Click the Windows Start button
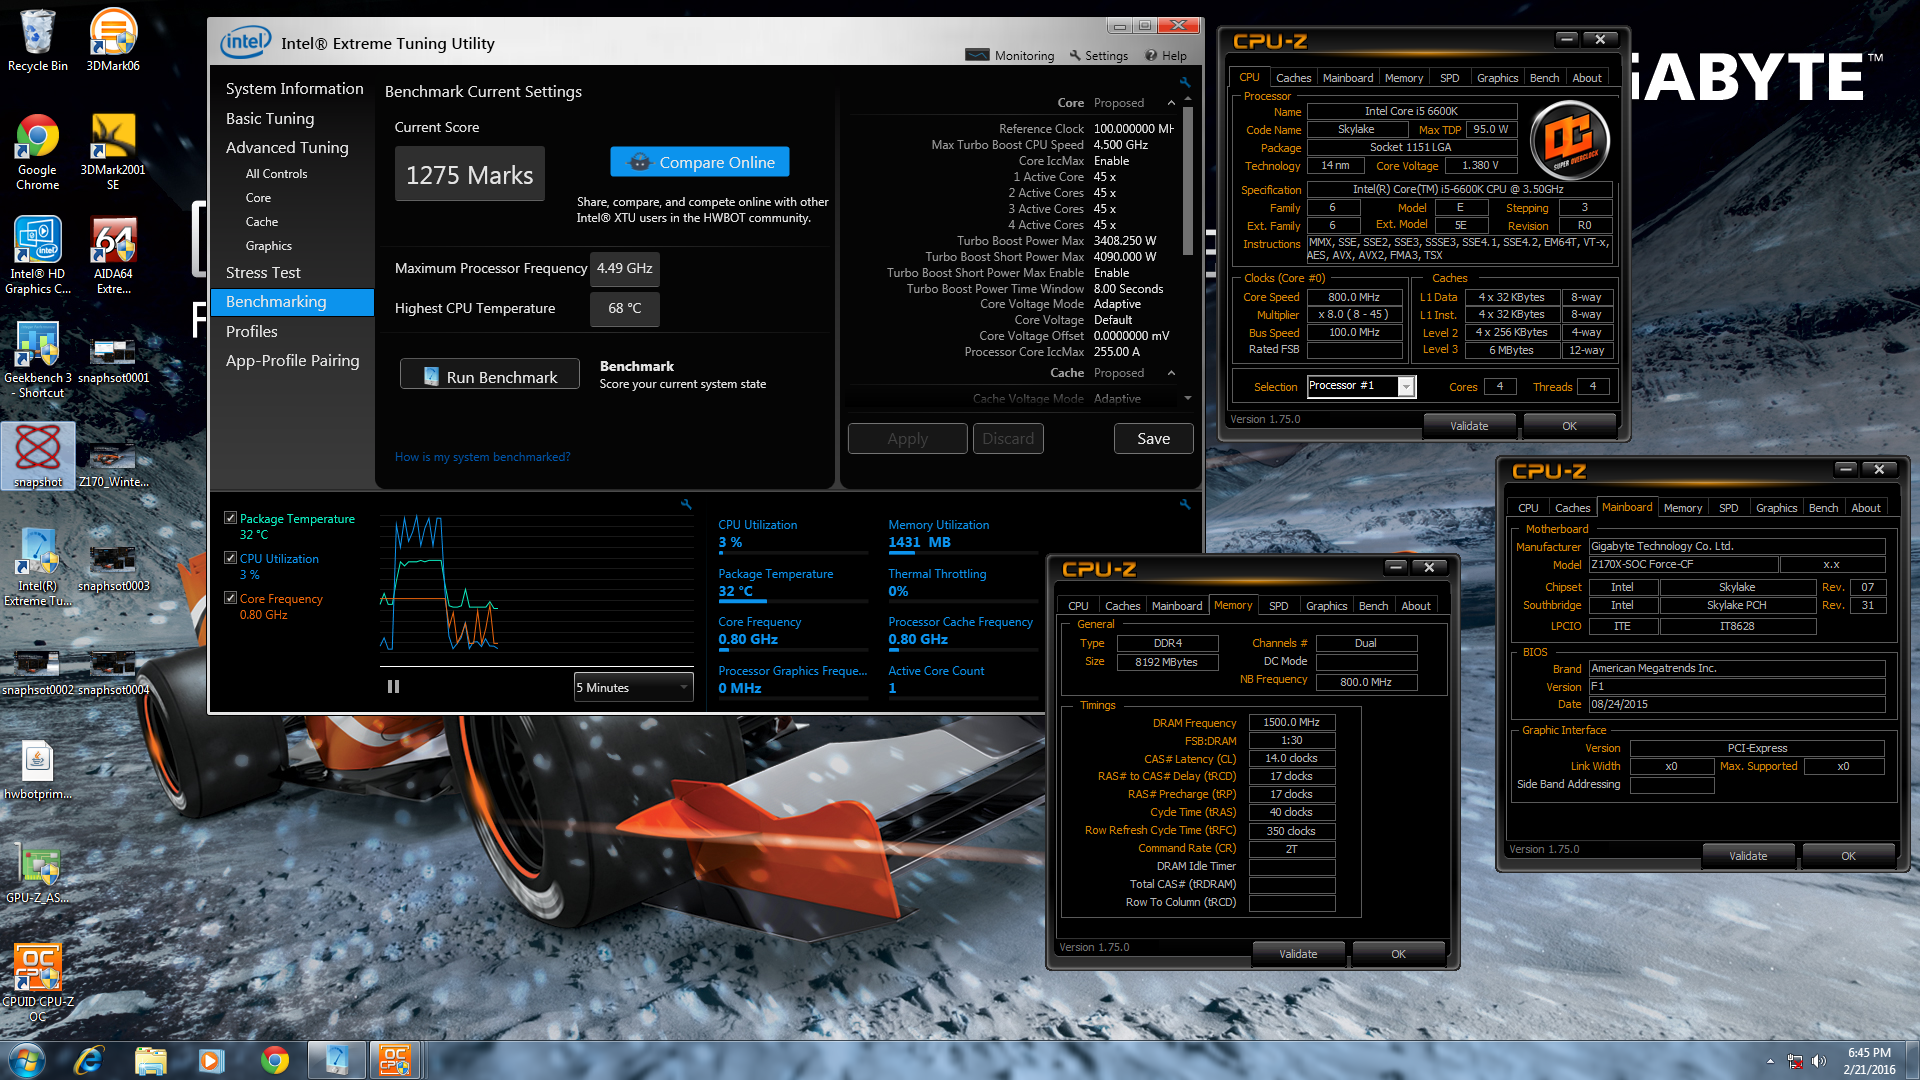 click(x=27, y=1060)
